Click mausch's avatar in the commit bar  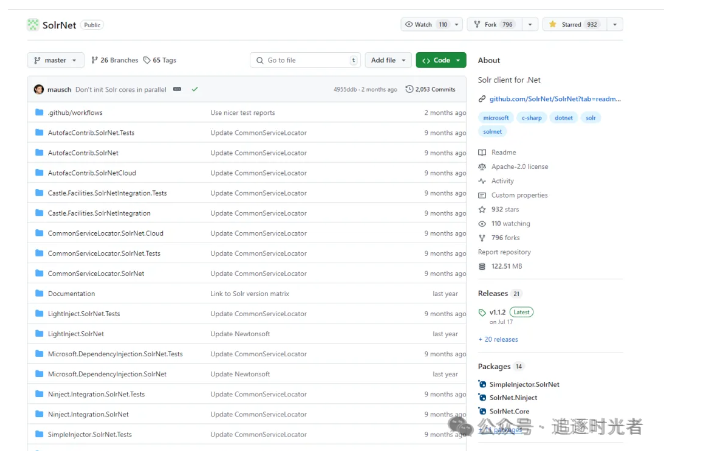pos(39,89)
